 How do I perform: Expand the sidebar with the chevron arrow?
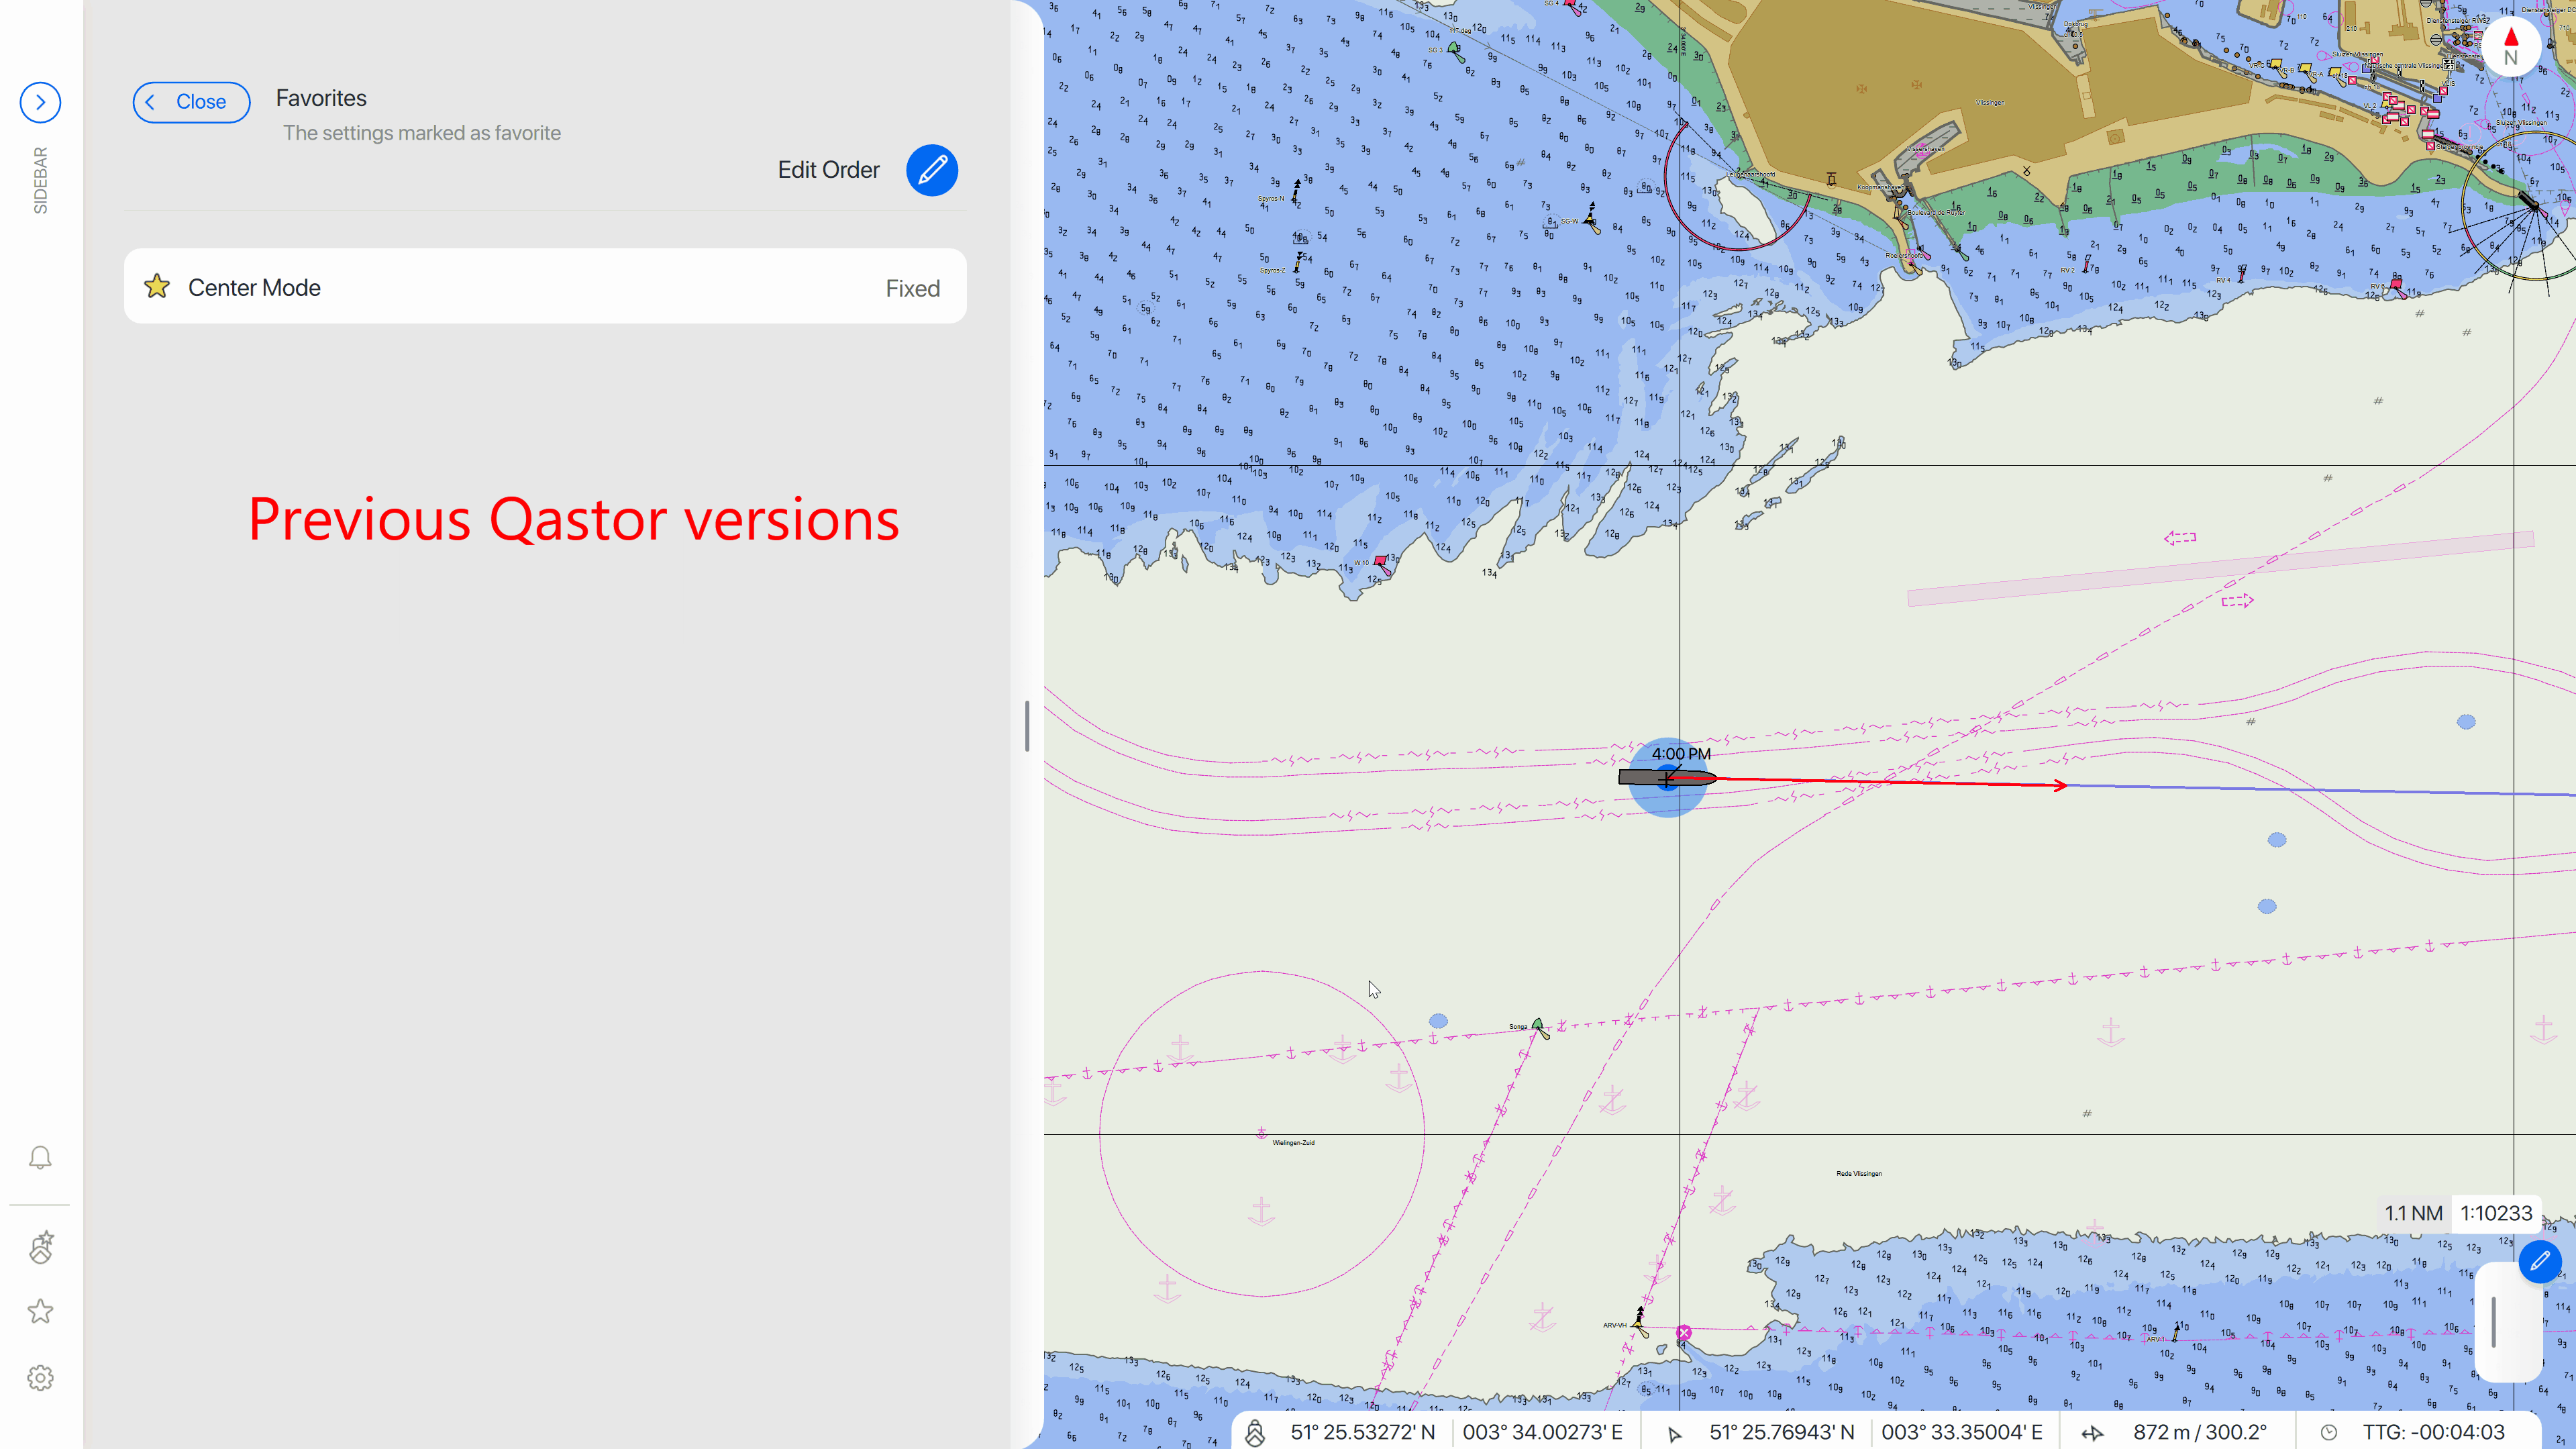point(40,102)
